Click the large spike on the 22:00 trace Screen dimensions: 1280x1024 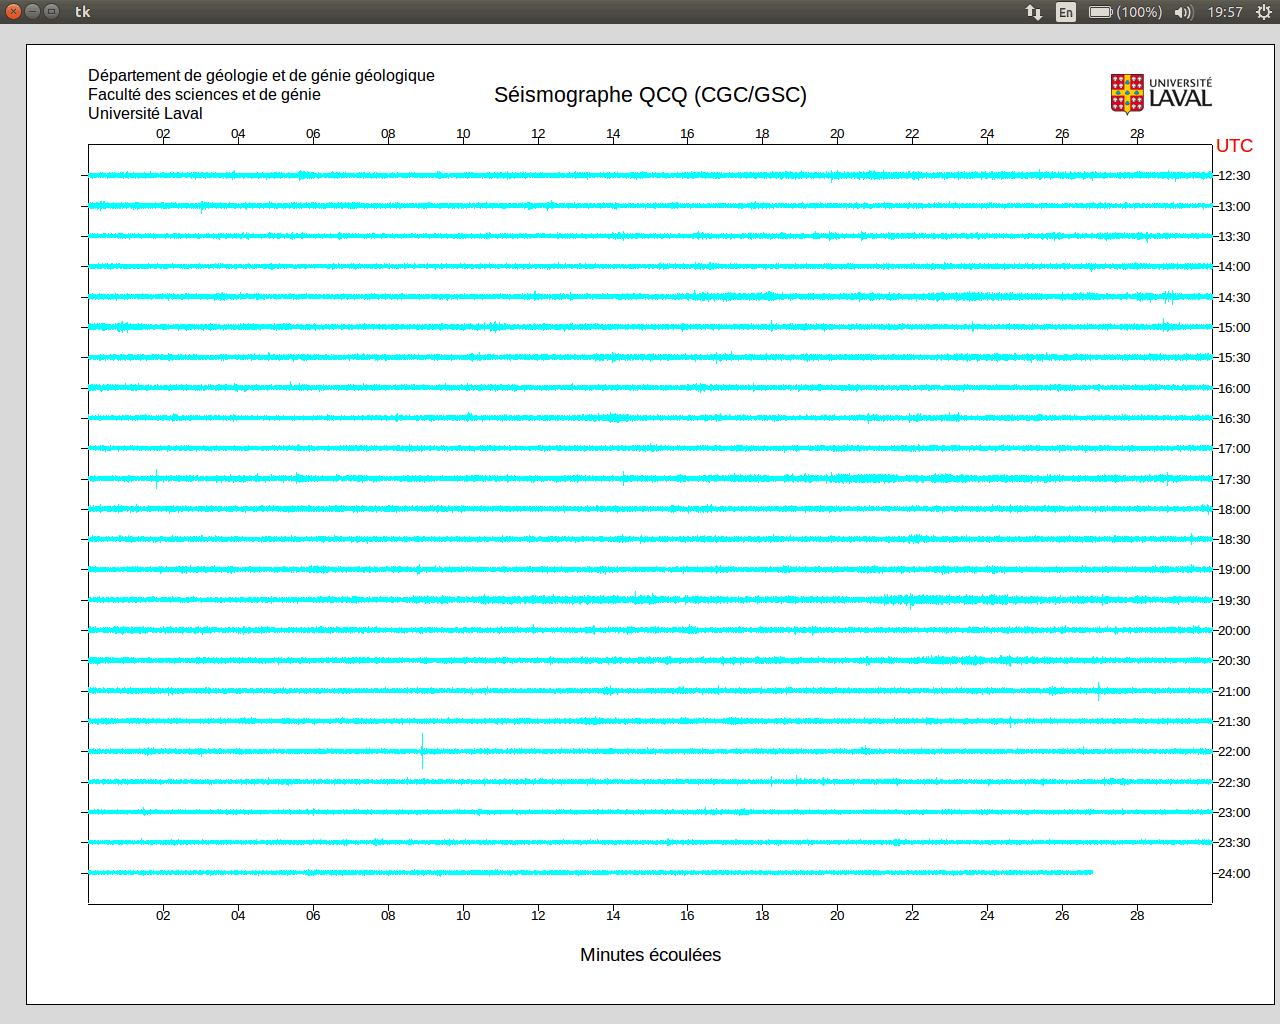[x=422, y=751]
